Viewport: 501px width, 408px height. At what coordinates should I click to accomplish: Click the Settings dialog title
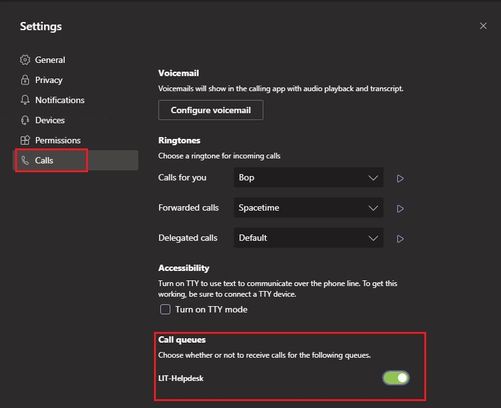pos(41,26)
